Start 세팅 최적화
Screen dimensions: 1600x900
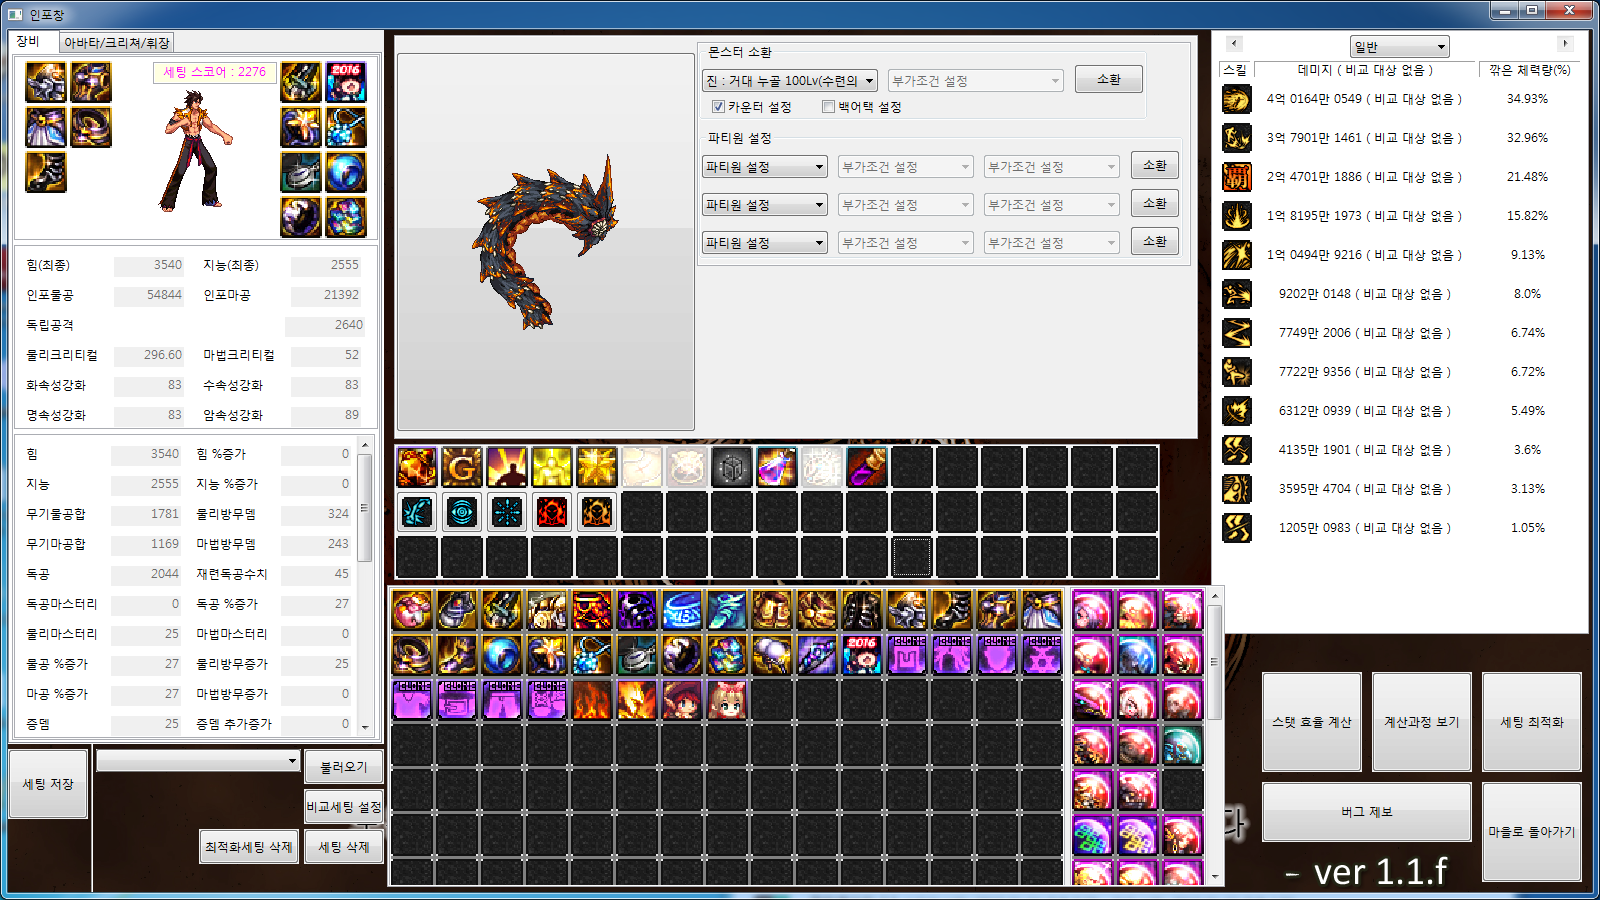click(1531, 722)
